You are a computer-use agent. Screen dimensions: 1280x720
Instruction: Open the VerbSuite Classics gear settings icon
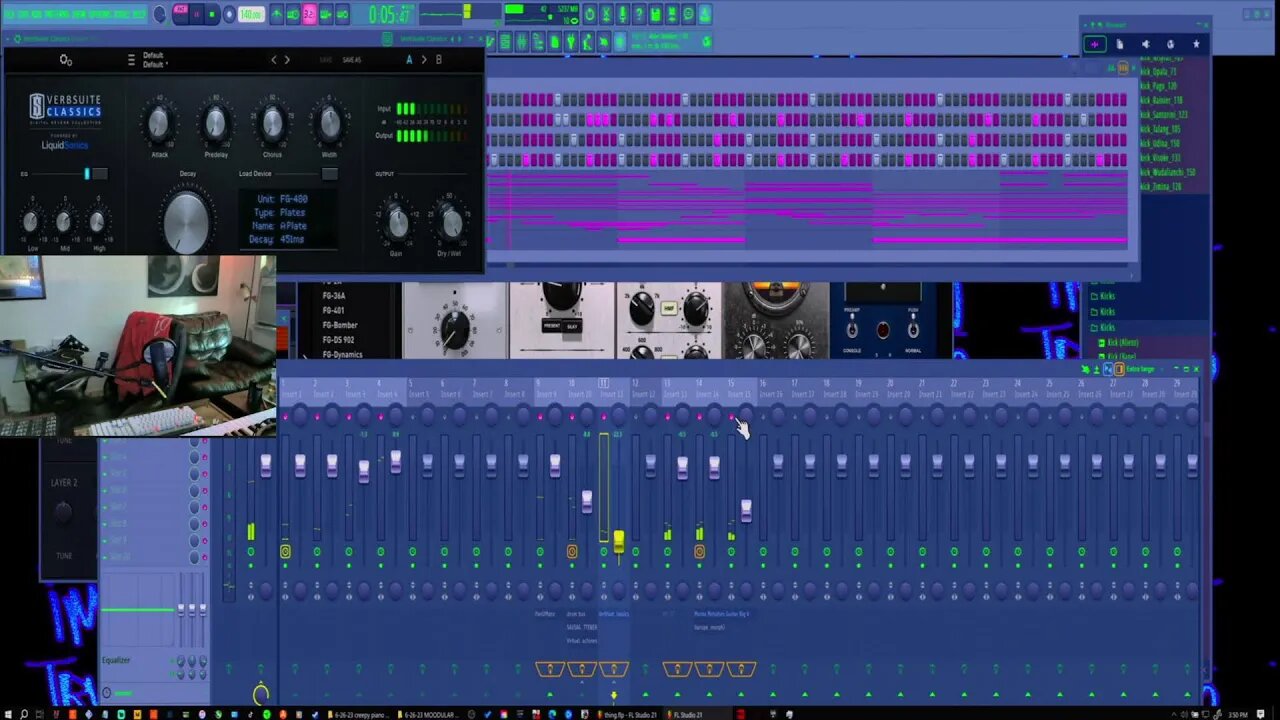(66, 61)
